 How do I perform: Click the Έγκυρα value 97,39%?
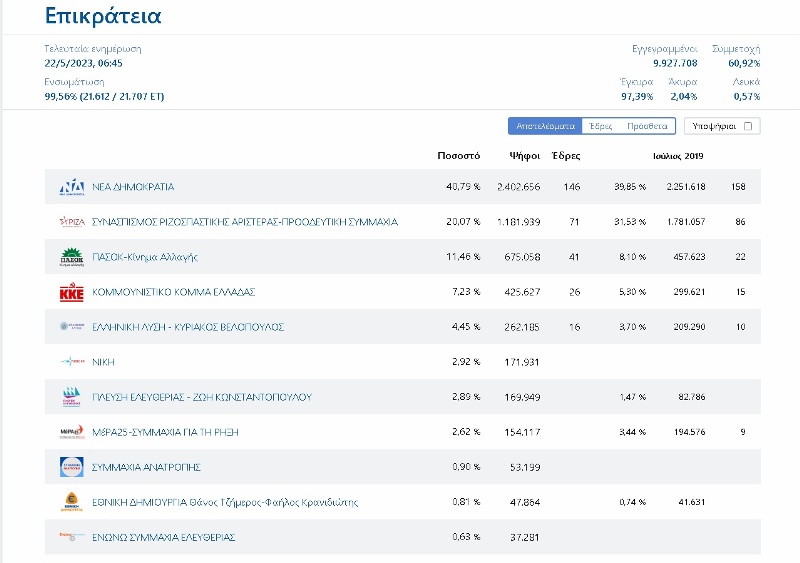[637, 96]
